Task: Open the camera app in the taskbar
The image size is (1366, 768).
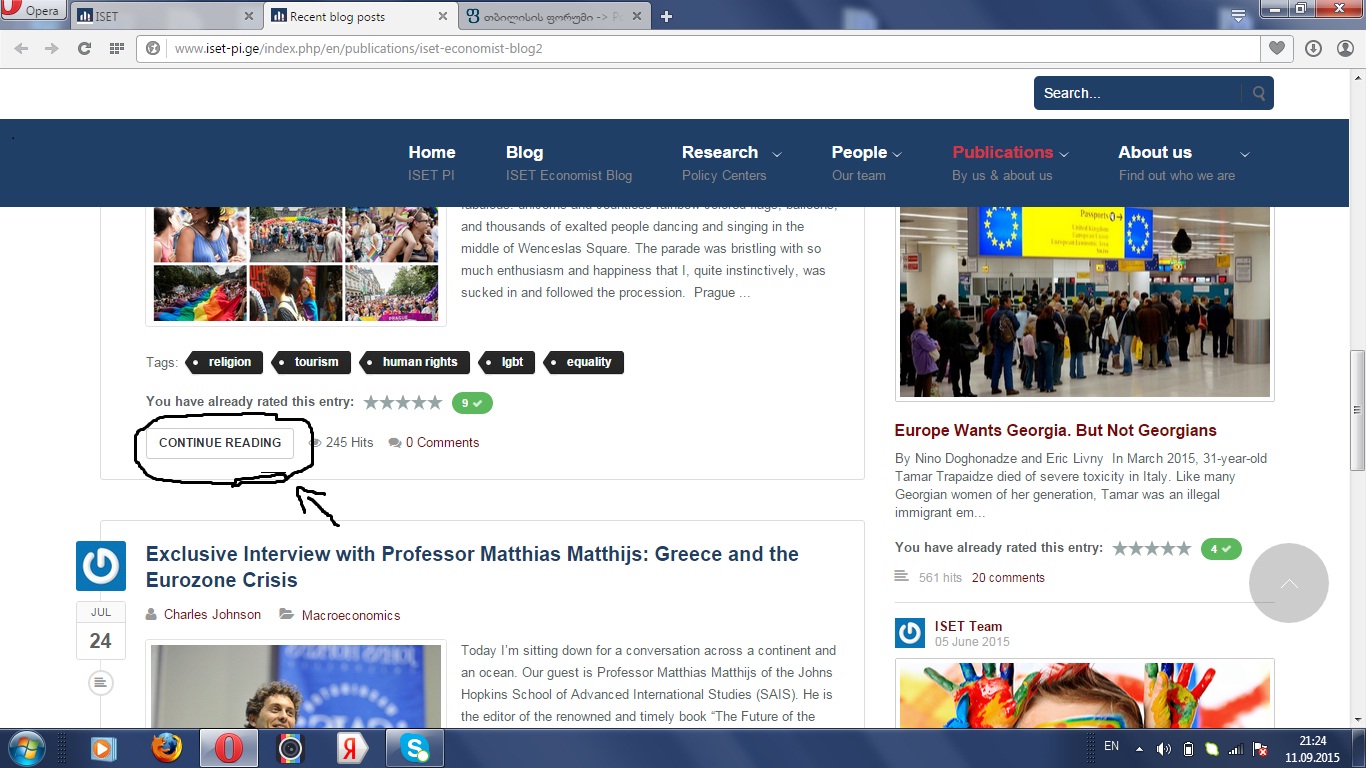Action: (291, 748)
